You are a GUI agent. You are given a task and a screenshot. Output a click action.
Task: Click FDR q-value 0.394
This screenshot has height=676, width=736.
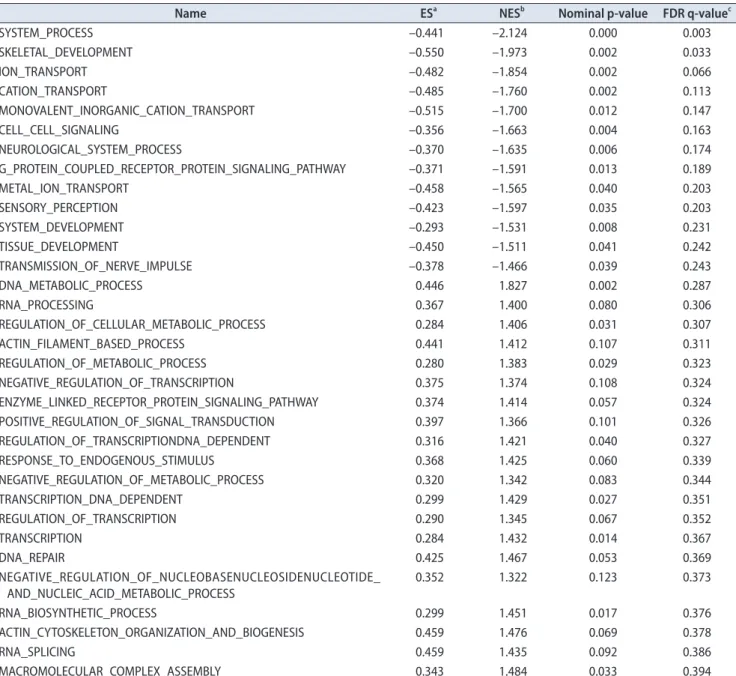697,671
